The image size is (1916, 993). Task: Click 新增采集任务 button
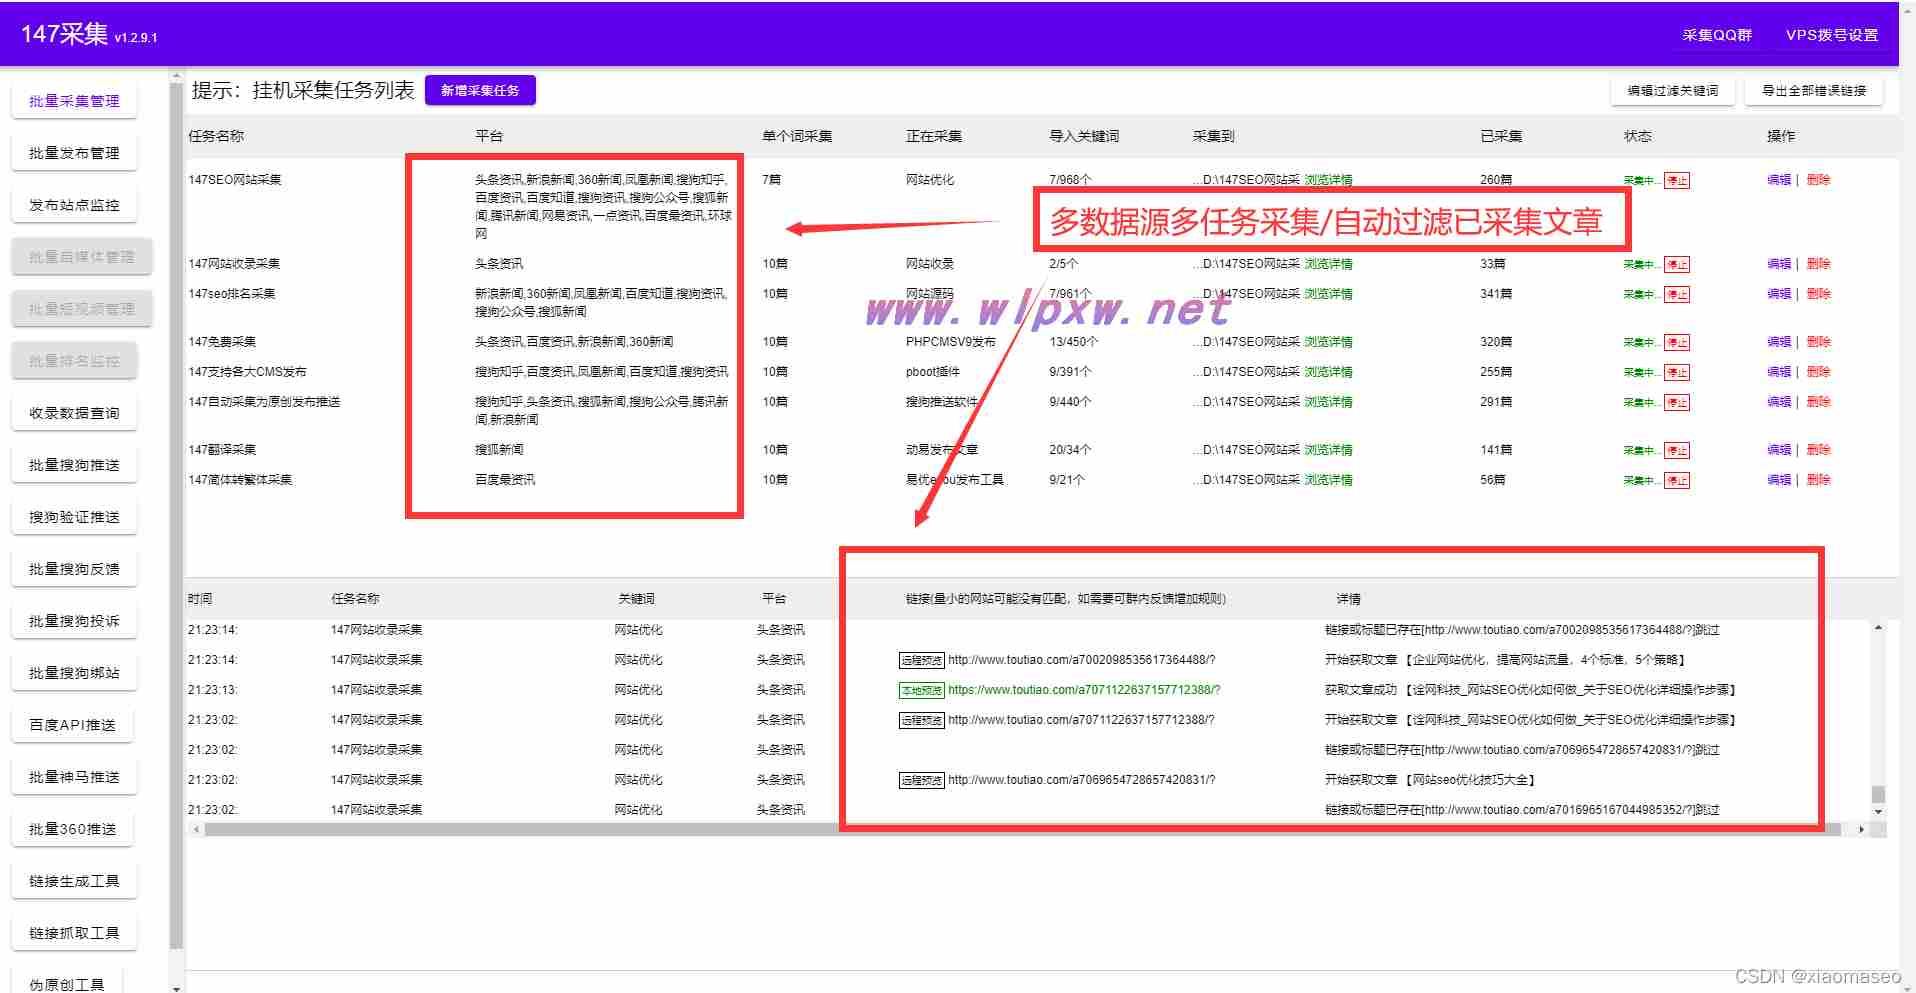click(480, 90)
